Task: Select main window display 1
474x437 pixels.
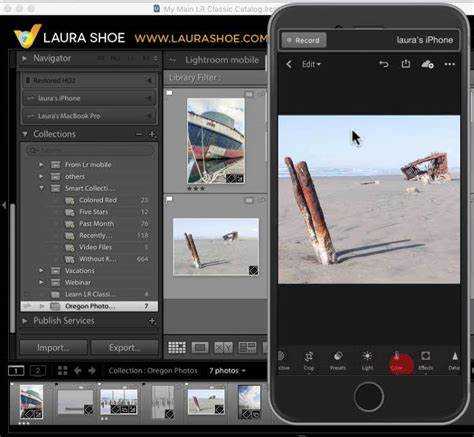Action: click(x=16, y=371)
